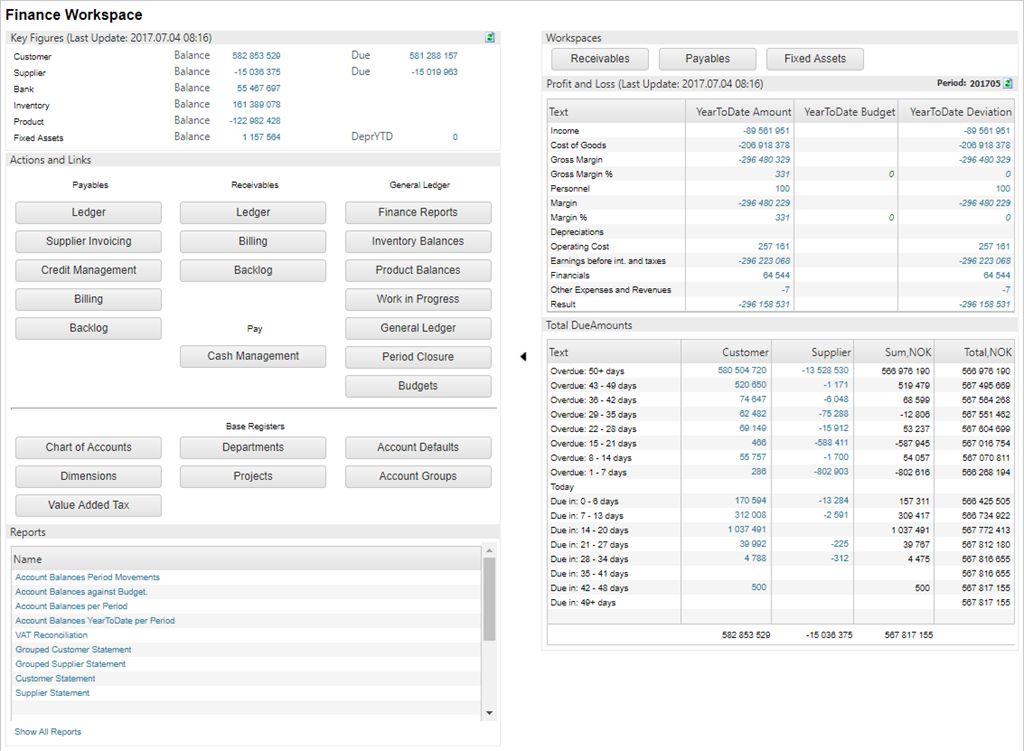
Task: Click the Reports list scroll-down arrow
Action: (x=489, y=712)
